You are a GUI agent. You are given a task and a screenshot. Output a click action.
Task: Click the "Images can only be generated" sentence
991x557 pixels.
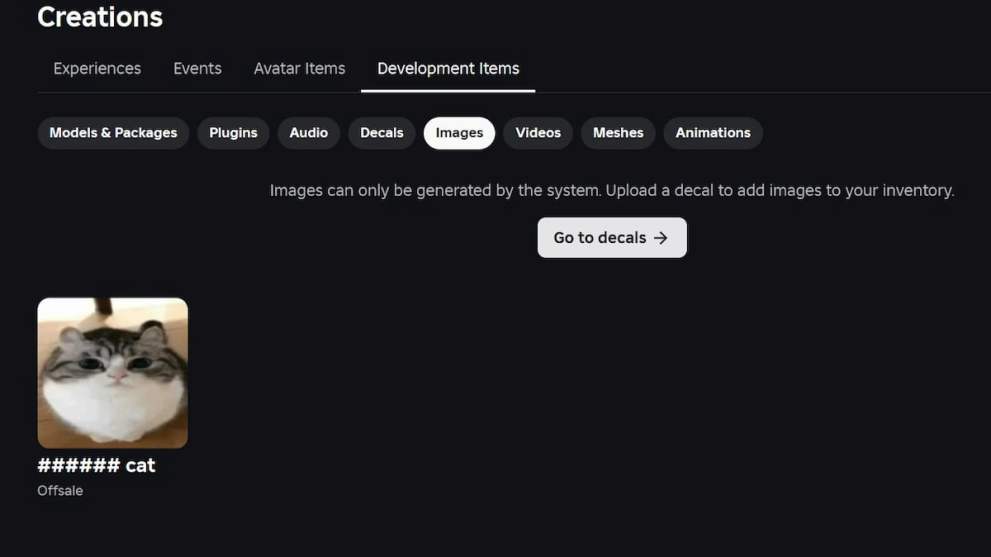(435, 190)
